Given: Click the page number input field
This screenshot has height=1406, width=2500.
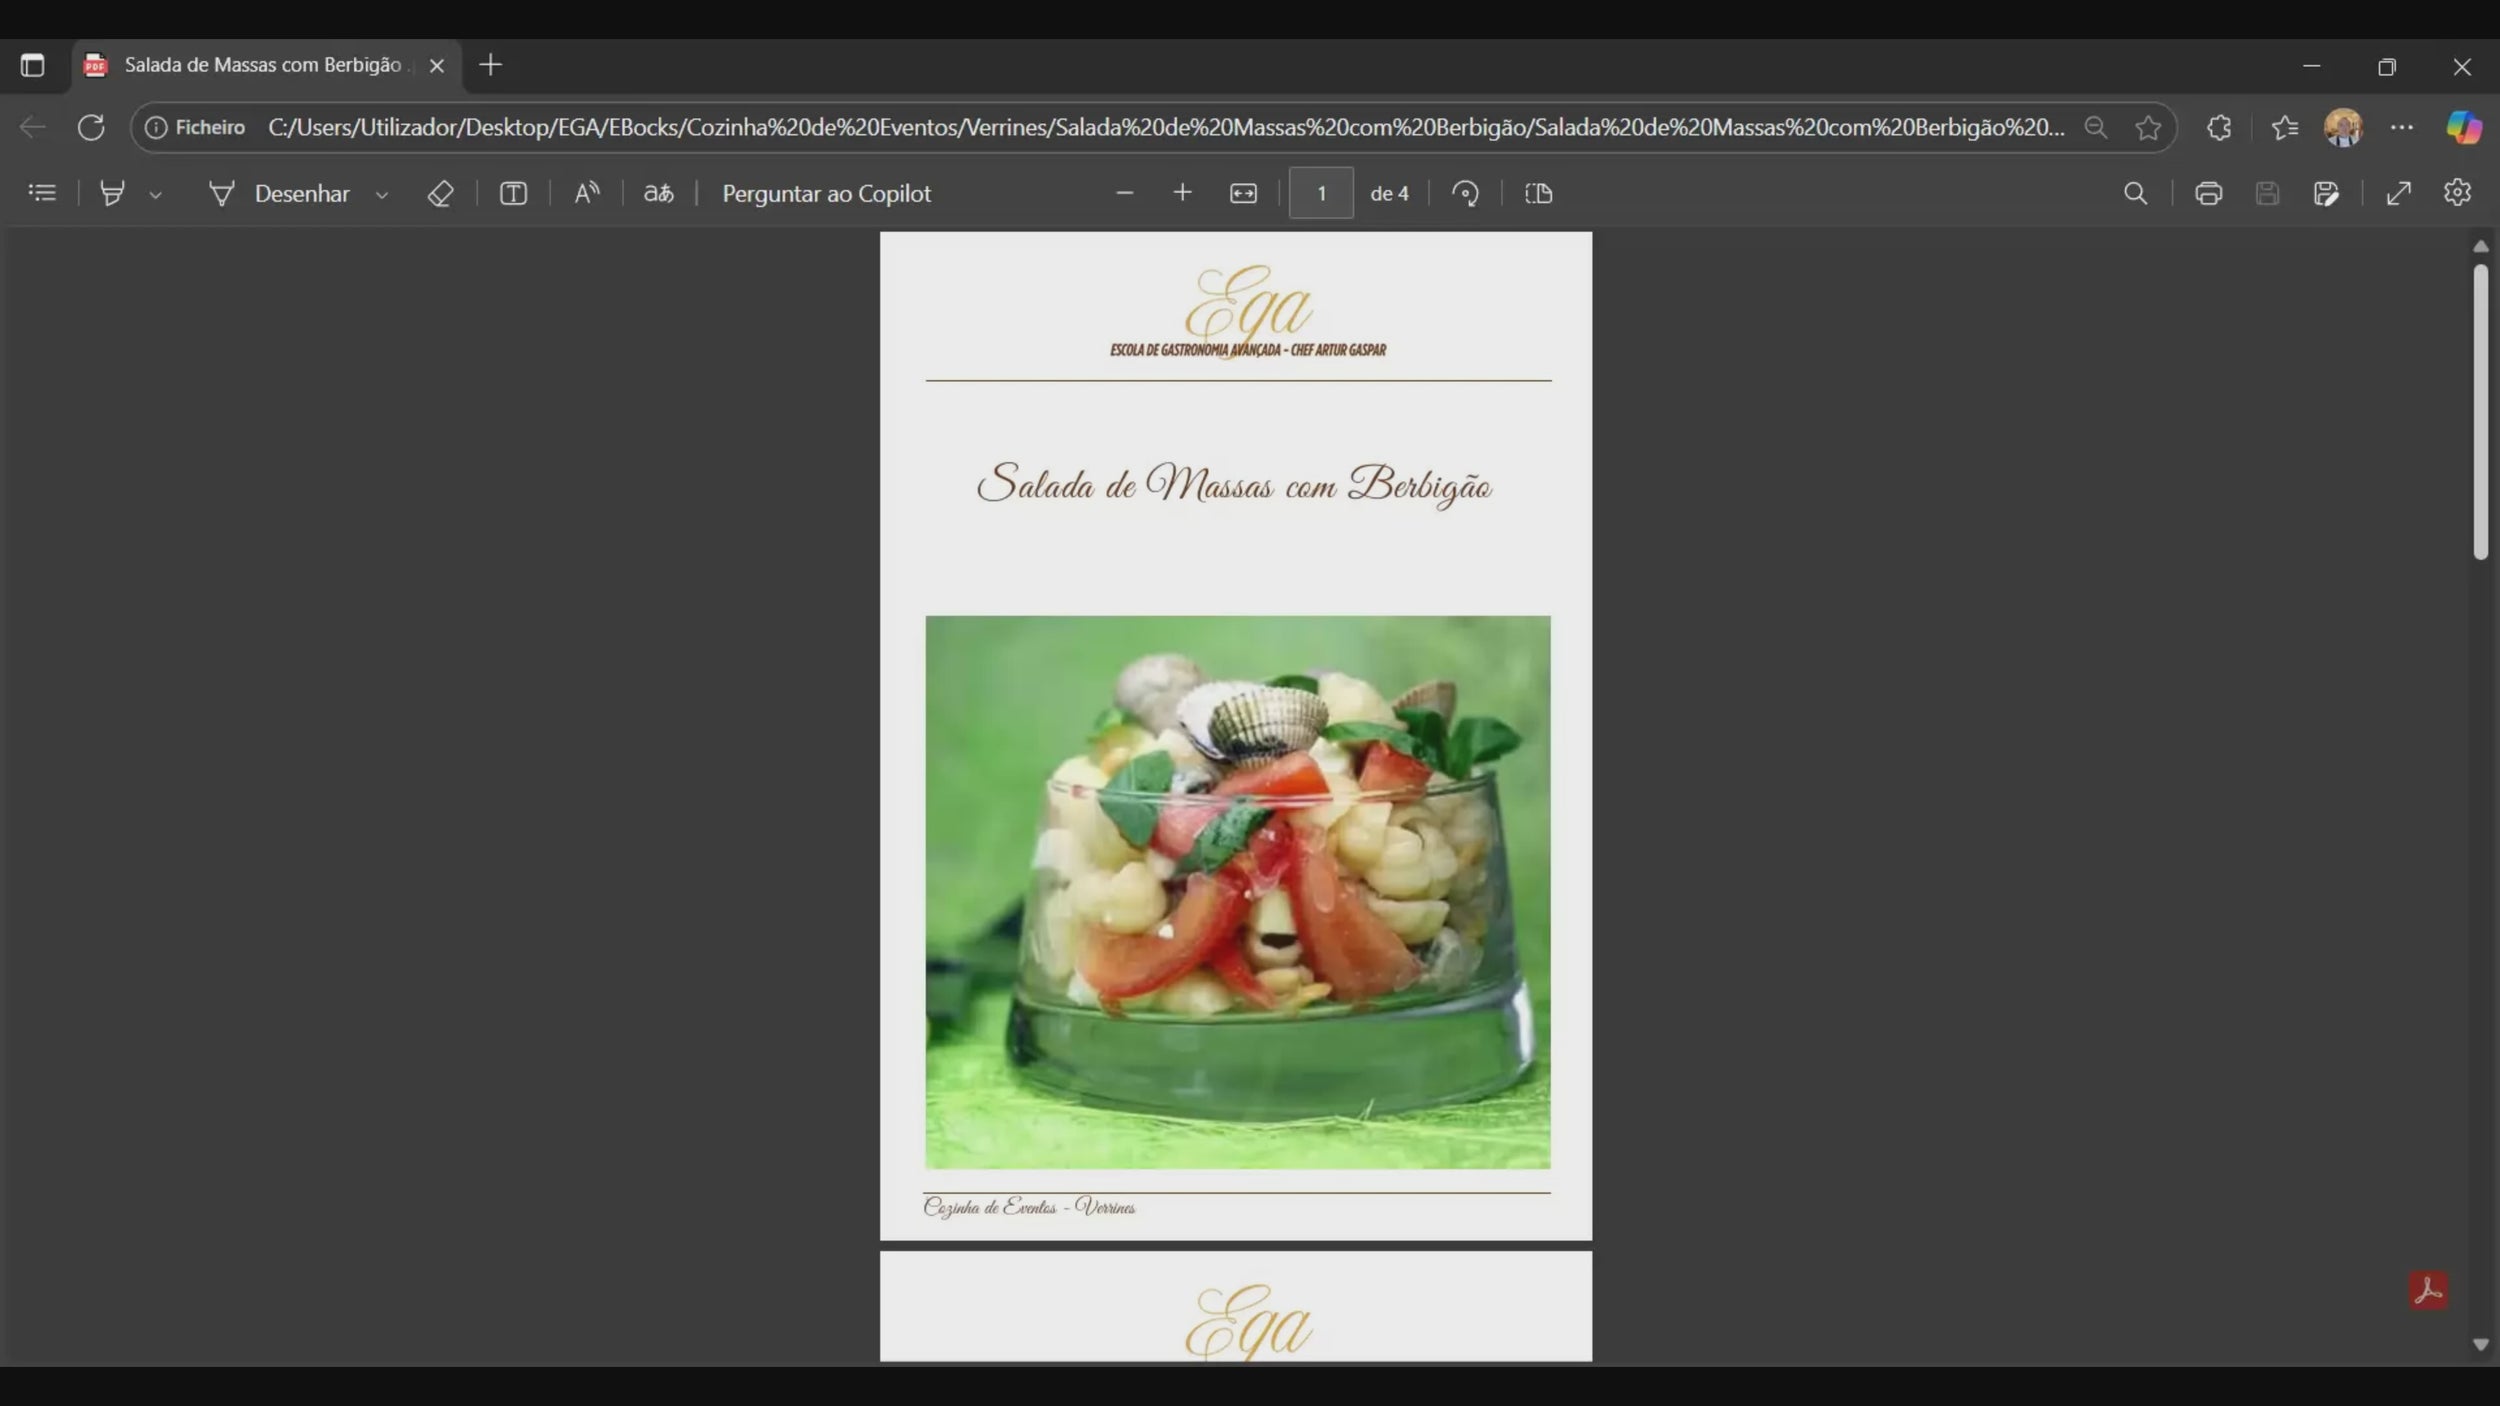Looking at the screenshot, I should click(1320, 193).
